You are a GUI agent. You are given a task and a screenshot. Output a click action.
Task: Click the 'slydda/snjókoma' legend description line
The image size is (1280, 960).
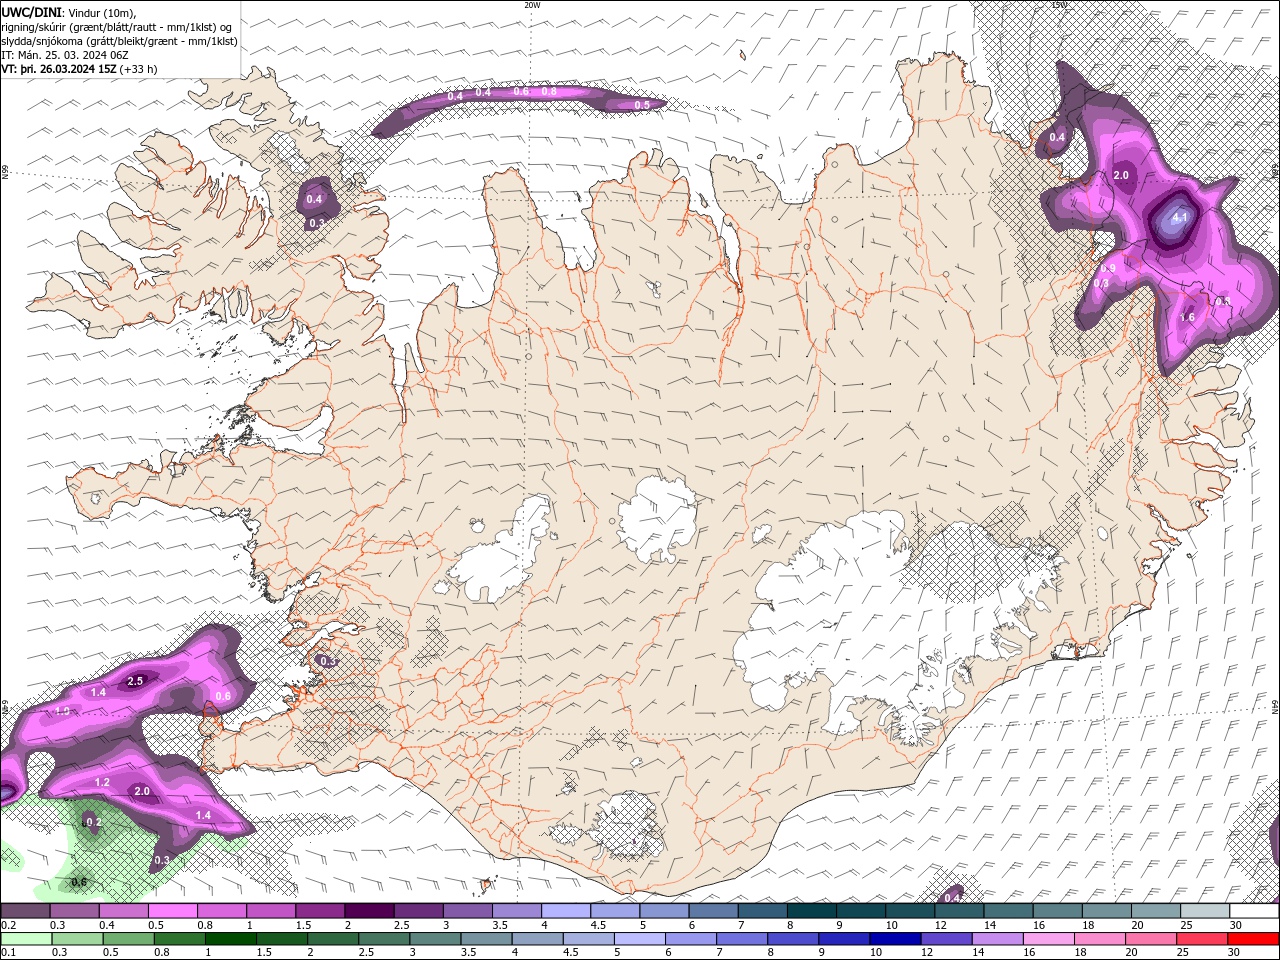pos(120,41)
